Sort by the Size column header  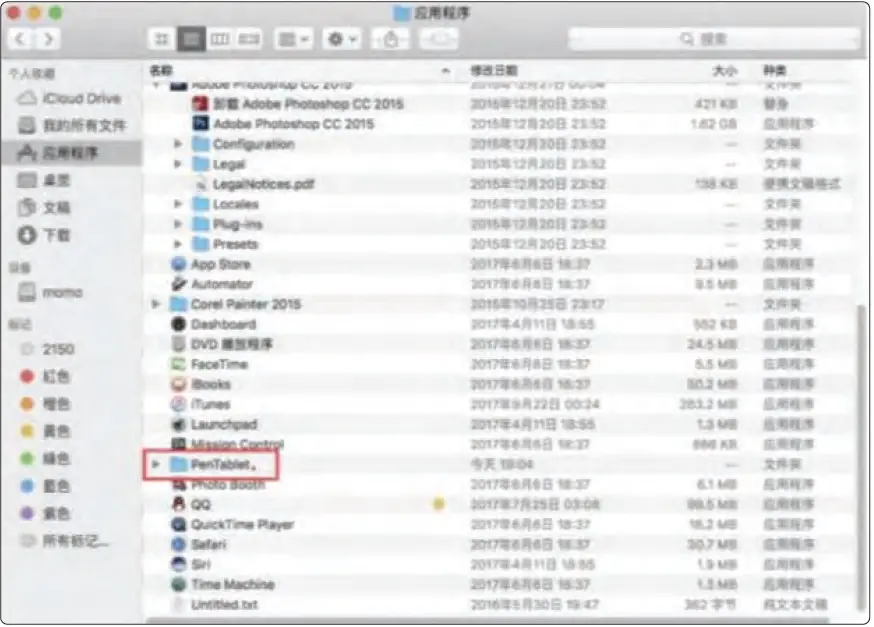coord(725,71)
